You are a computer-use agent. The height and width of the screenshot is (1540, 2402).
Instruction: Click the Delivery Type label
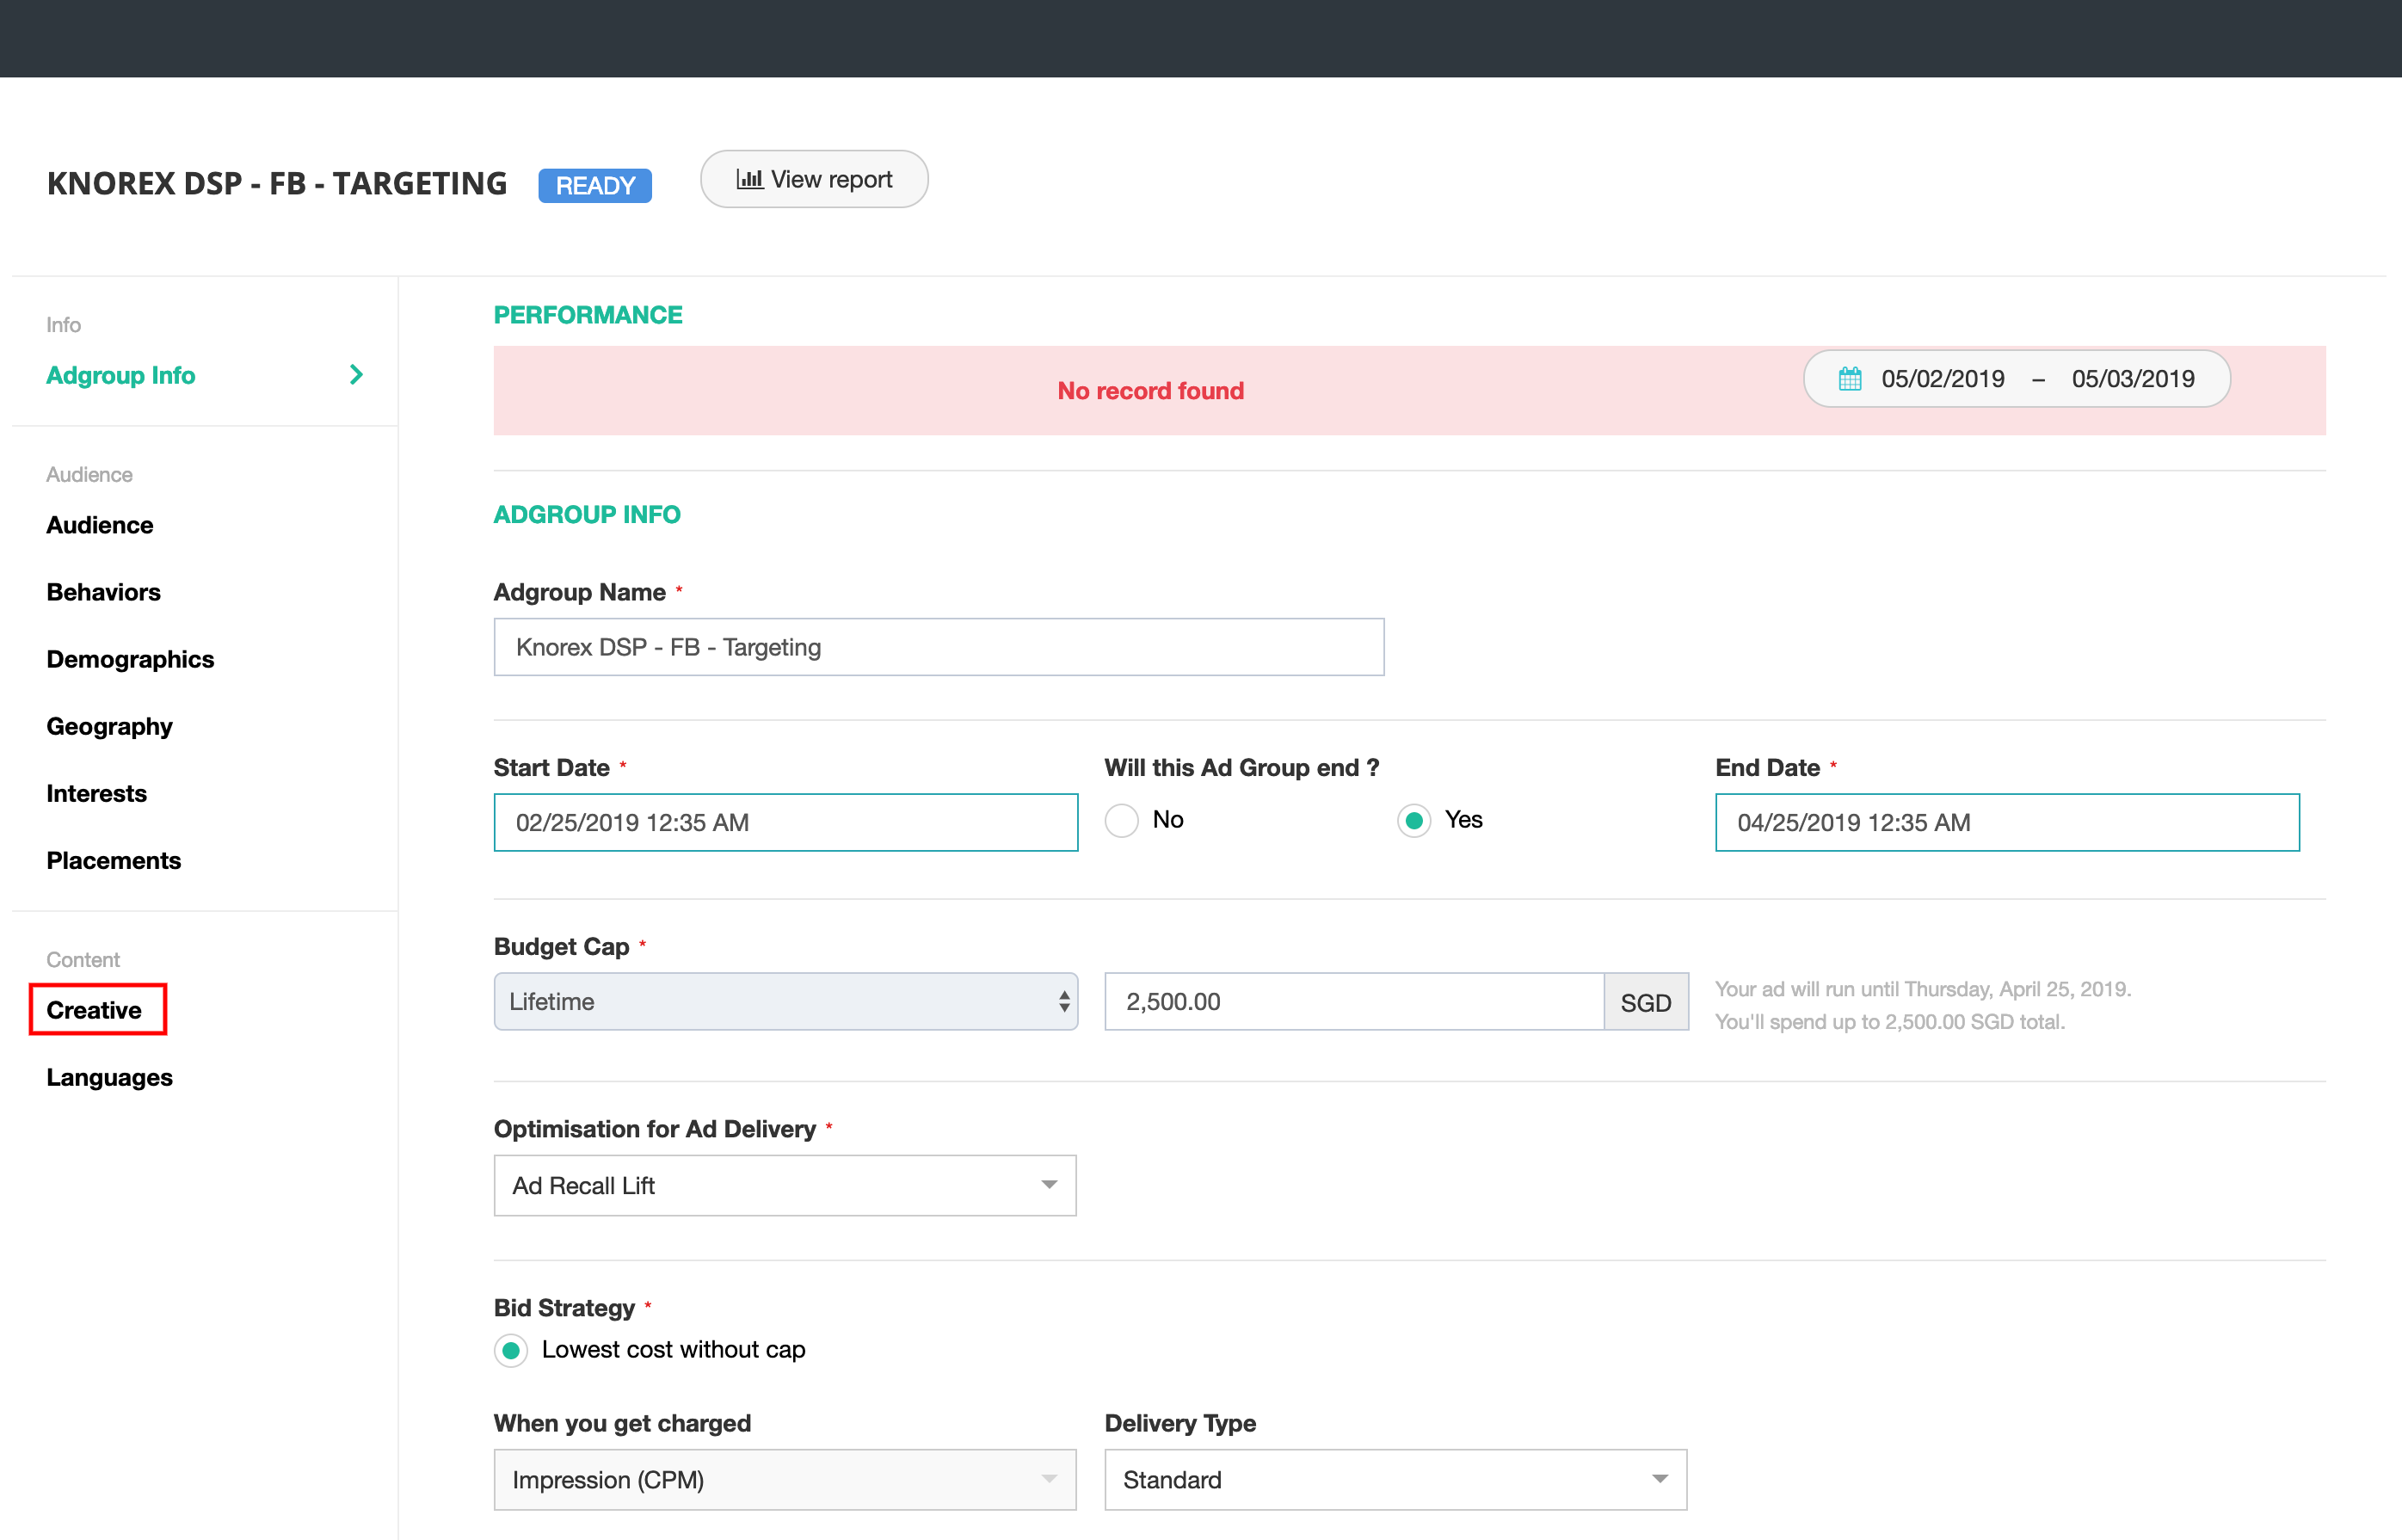(1180, 1423)
